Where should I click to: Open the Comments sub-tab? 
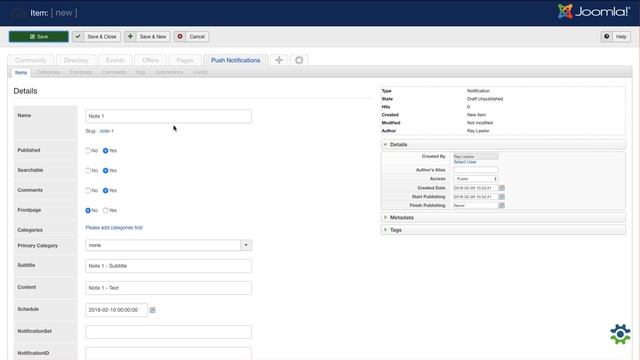pos(114,72)
